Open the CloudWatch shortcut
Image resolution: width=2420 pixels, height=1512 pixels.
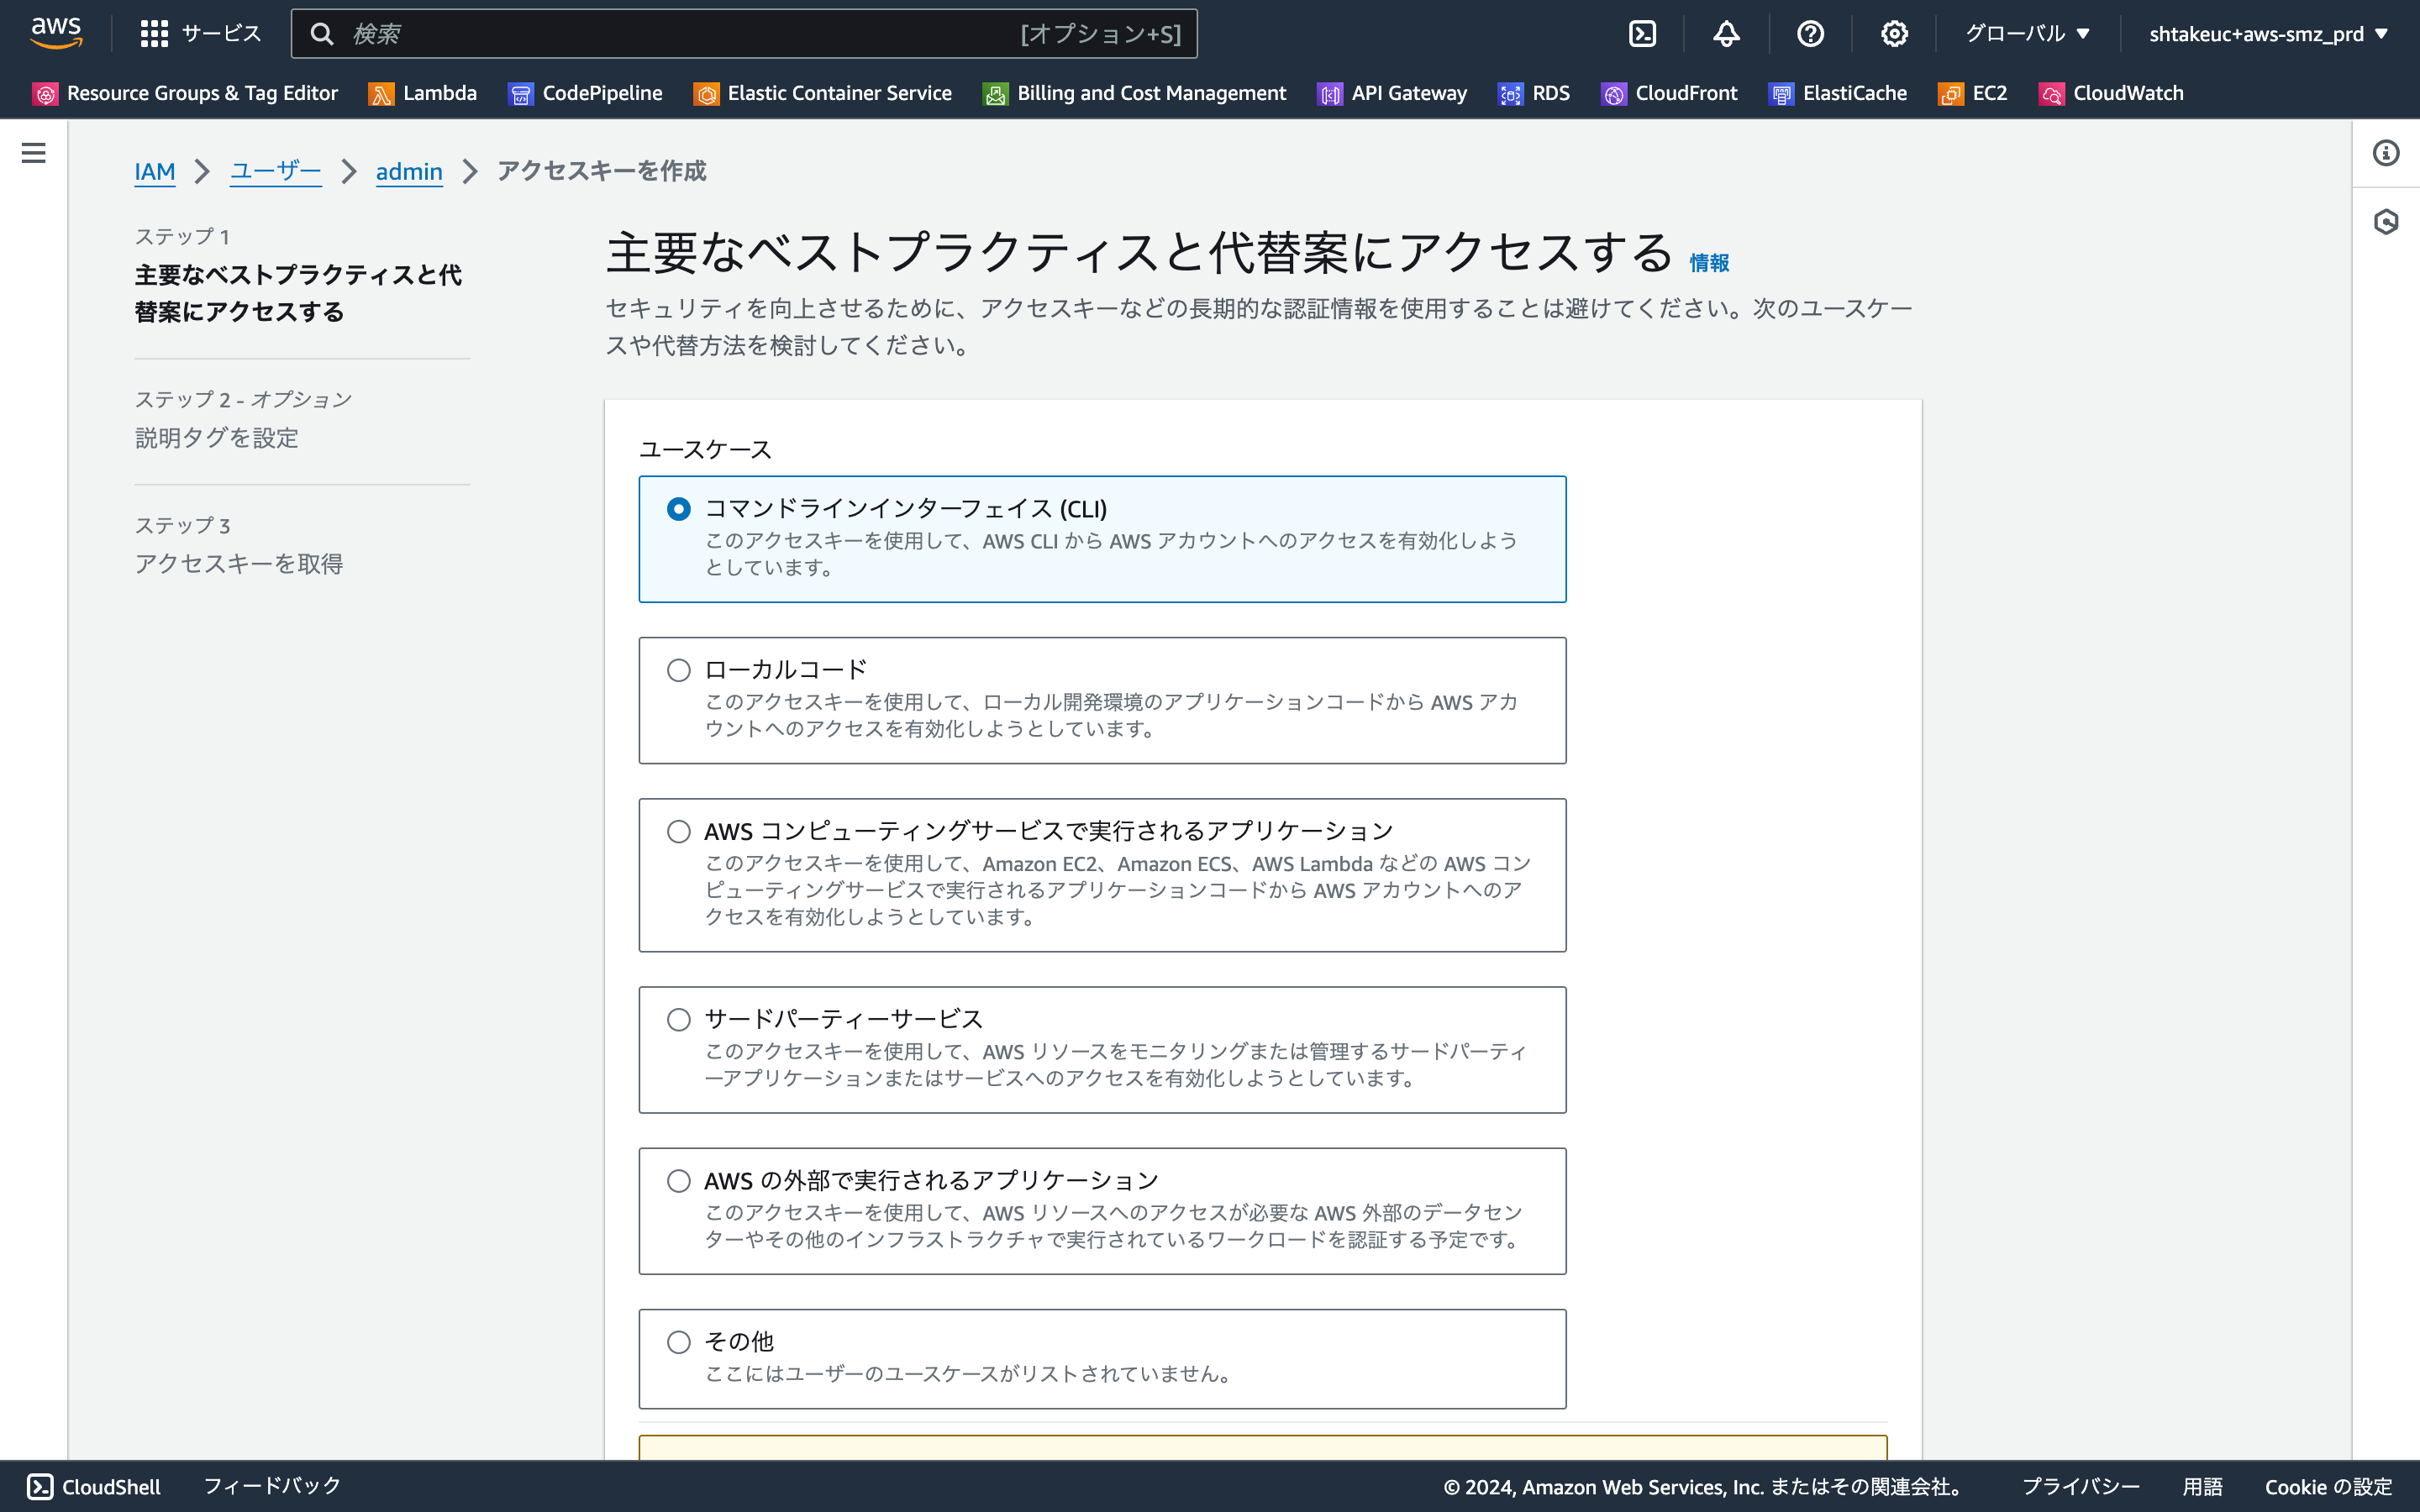pos(2111,93)
